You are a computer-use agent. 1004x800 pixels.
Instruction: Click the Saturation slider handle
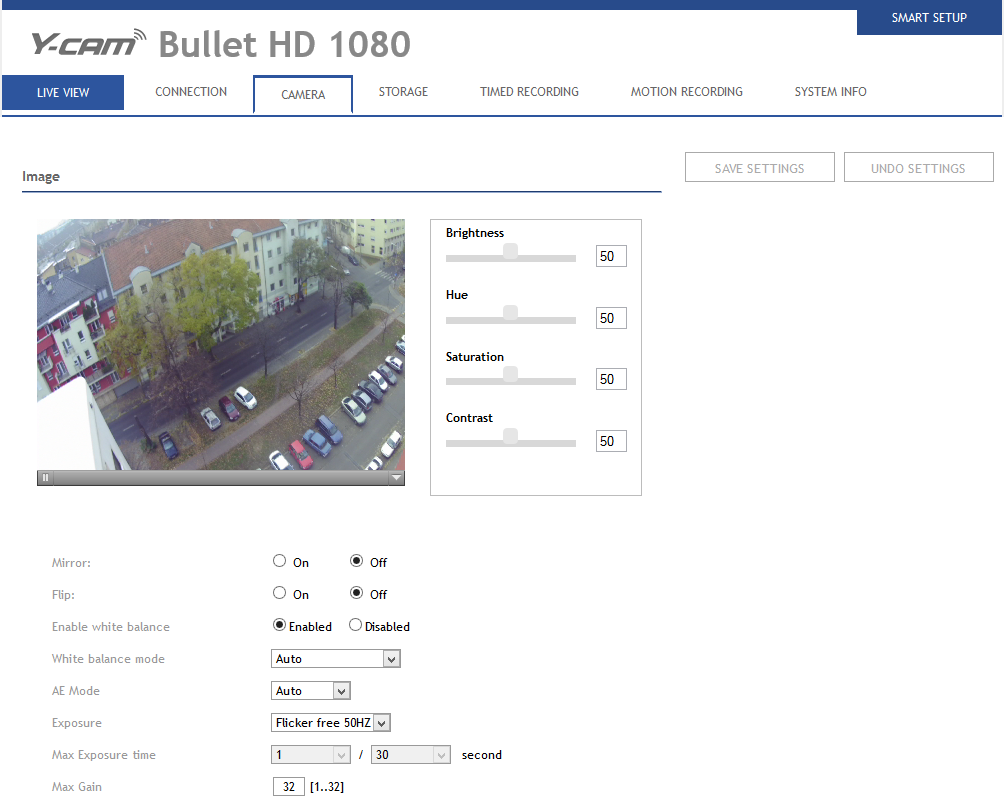tap(510, 375)
